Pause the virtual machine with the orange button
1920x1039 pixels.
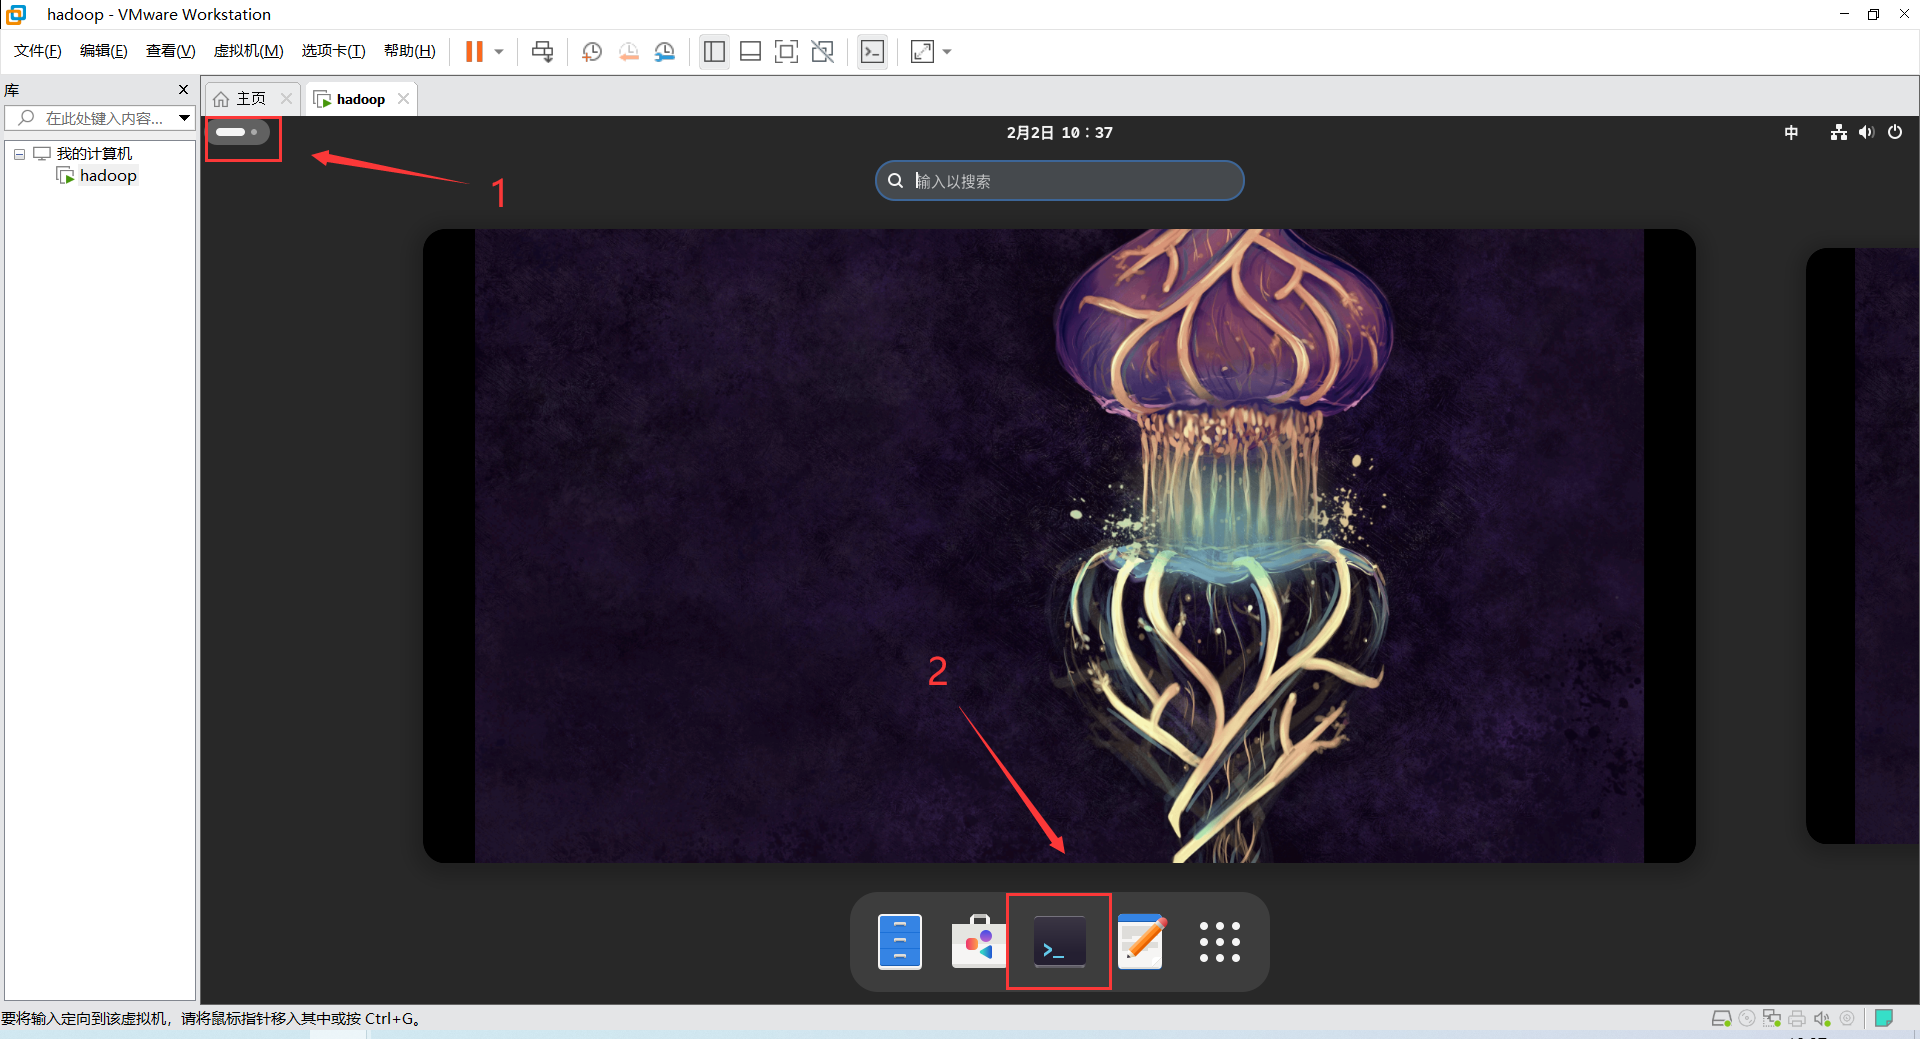tap(474, 51)
